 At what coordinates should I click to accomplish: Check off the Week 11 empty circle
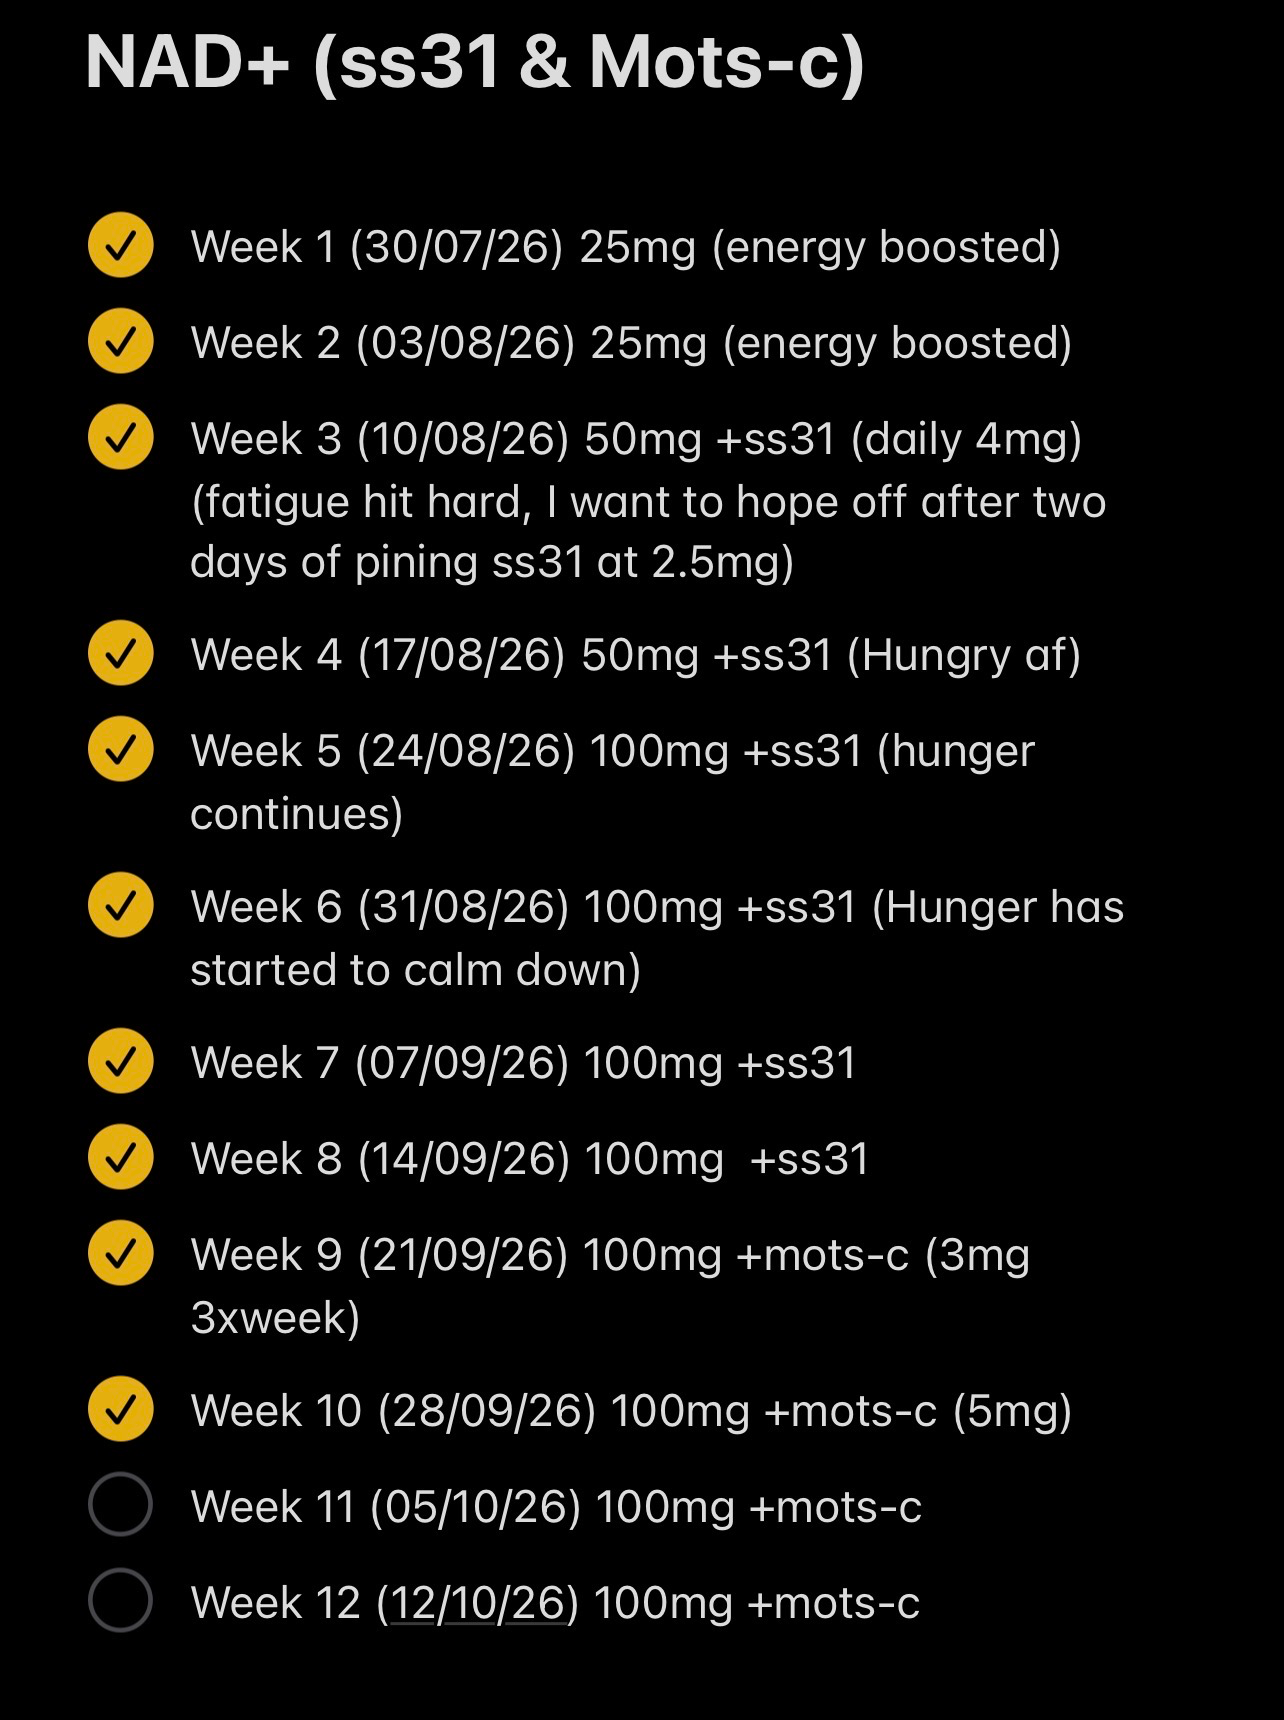[120, 1504]
